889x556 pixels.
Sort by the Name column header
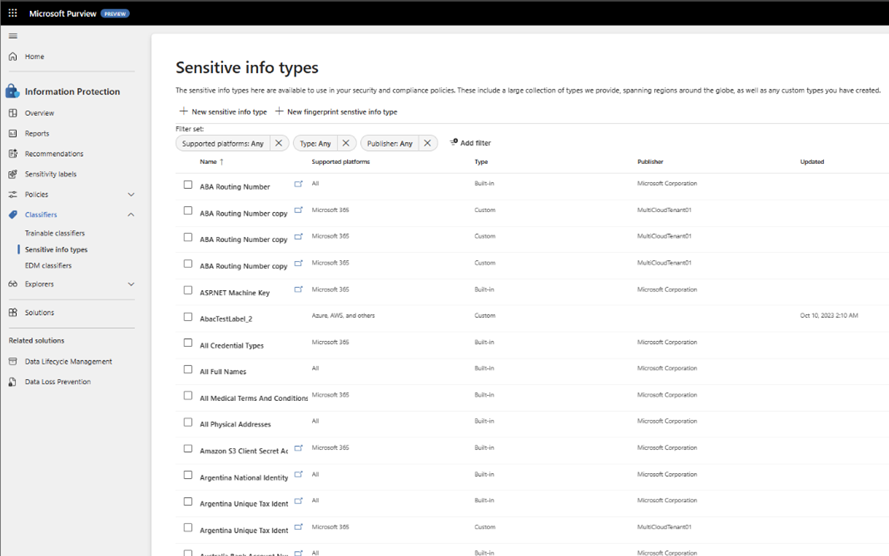209,162
